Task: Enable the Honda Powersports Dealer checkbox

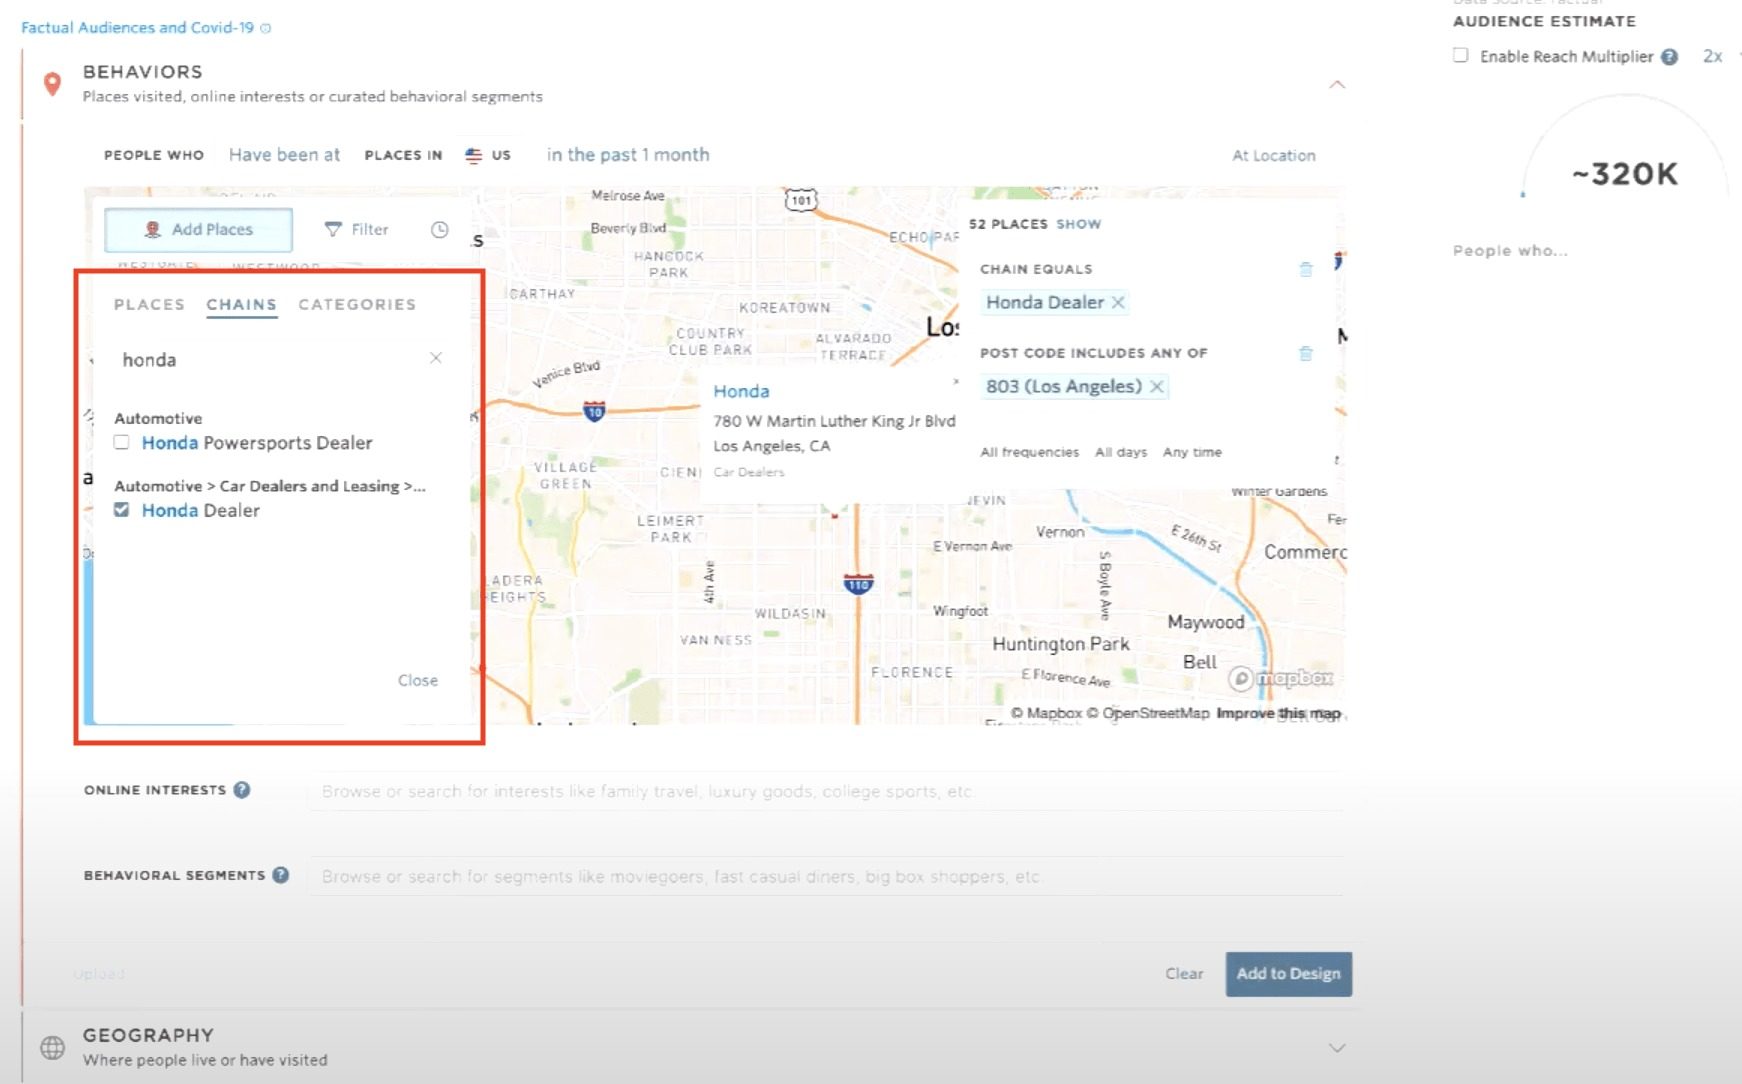Action: pyautogui.click(x=122, y=442)
